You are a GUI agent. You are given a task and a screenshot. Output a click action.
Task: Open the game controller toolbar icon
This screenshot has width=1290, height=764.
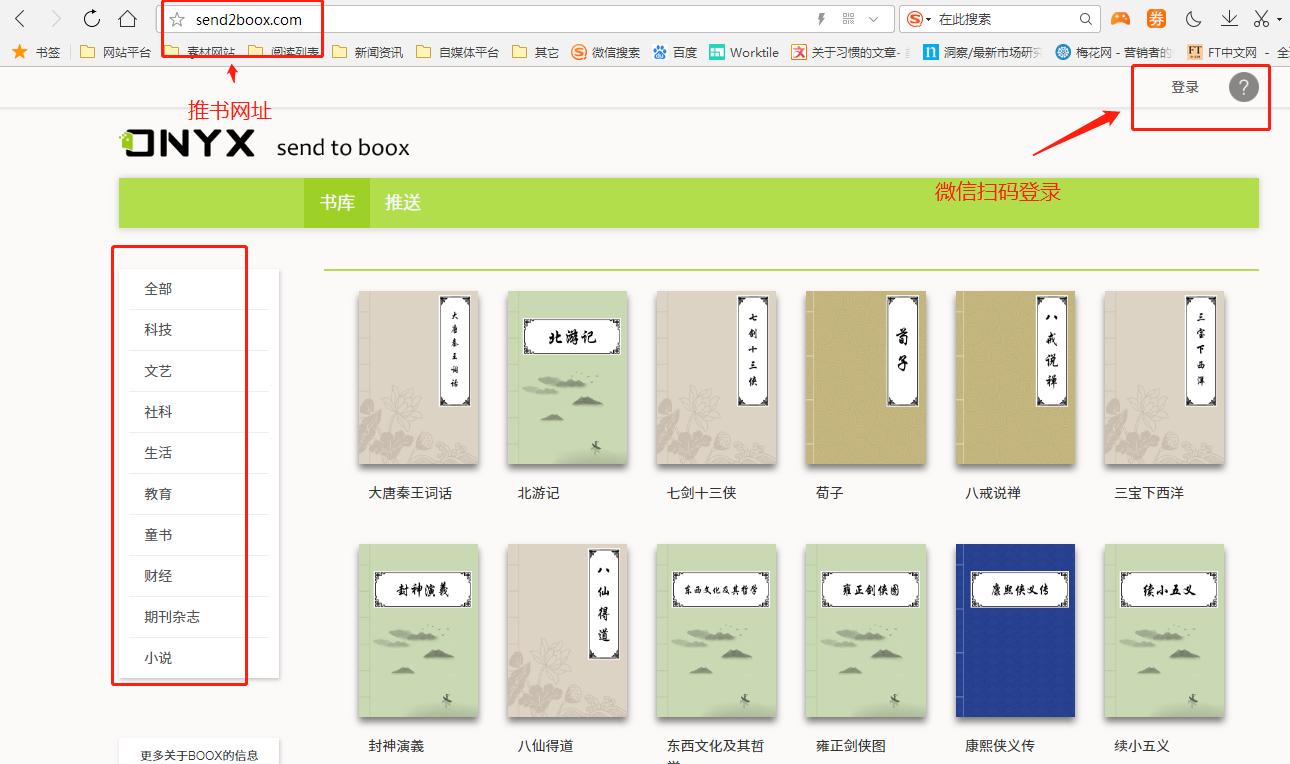(1121, 19)
